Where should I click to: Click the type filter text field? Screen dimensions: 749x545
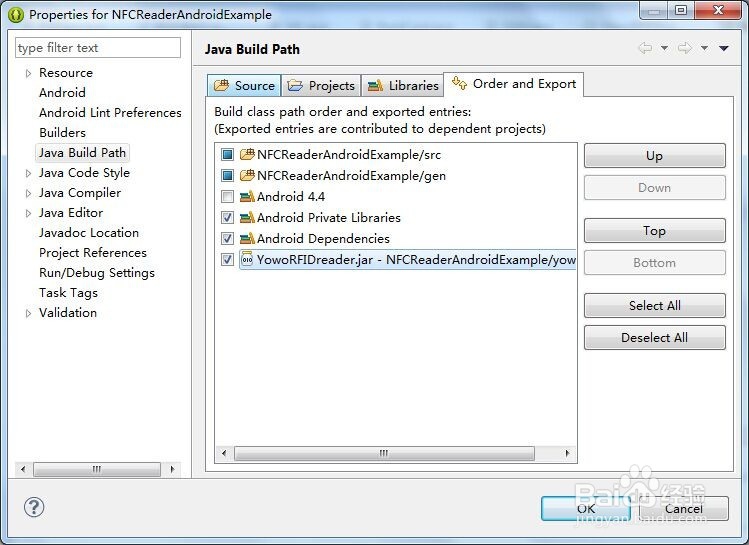coord(98,48)
